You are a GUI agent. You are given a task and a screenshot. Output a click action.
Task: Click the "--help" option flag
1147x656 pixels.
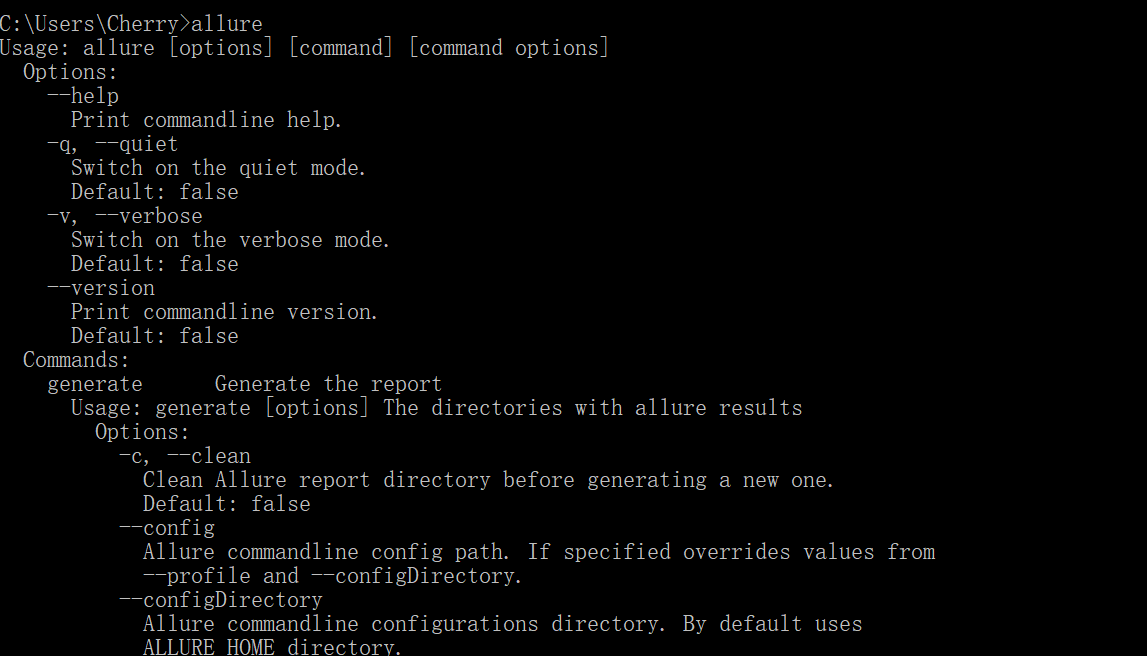point(83,95)
